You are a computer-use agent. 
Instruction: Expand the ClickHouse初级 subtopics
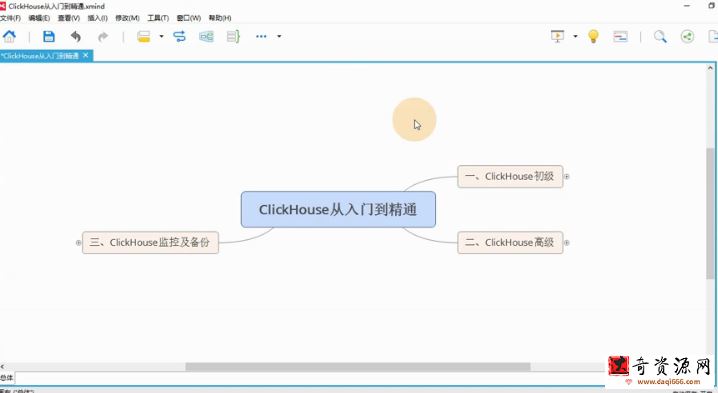pyautogui.click(x=566, y=176)
